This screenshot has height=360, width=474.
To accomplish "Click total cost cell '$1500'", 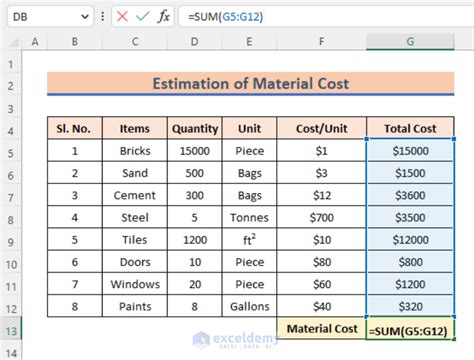I will [x=410, y=173].
